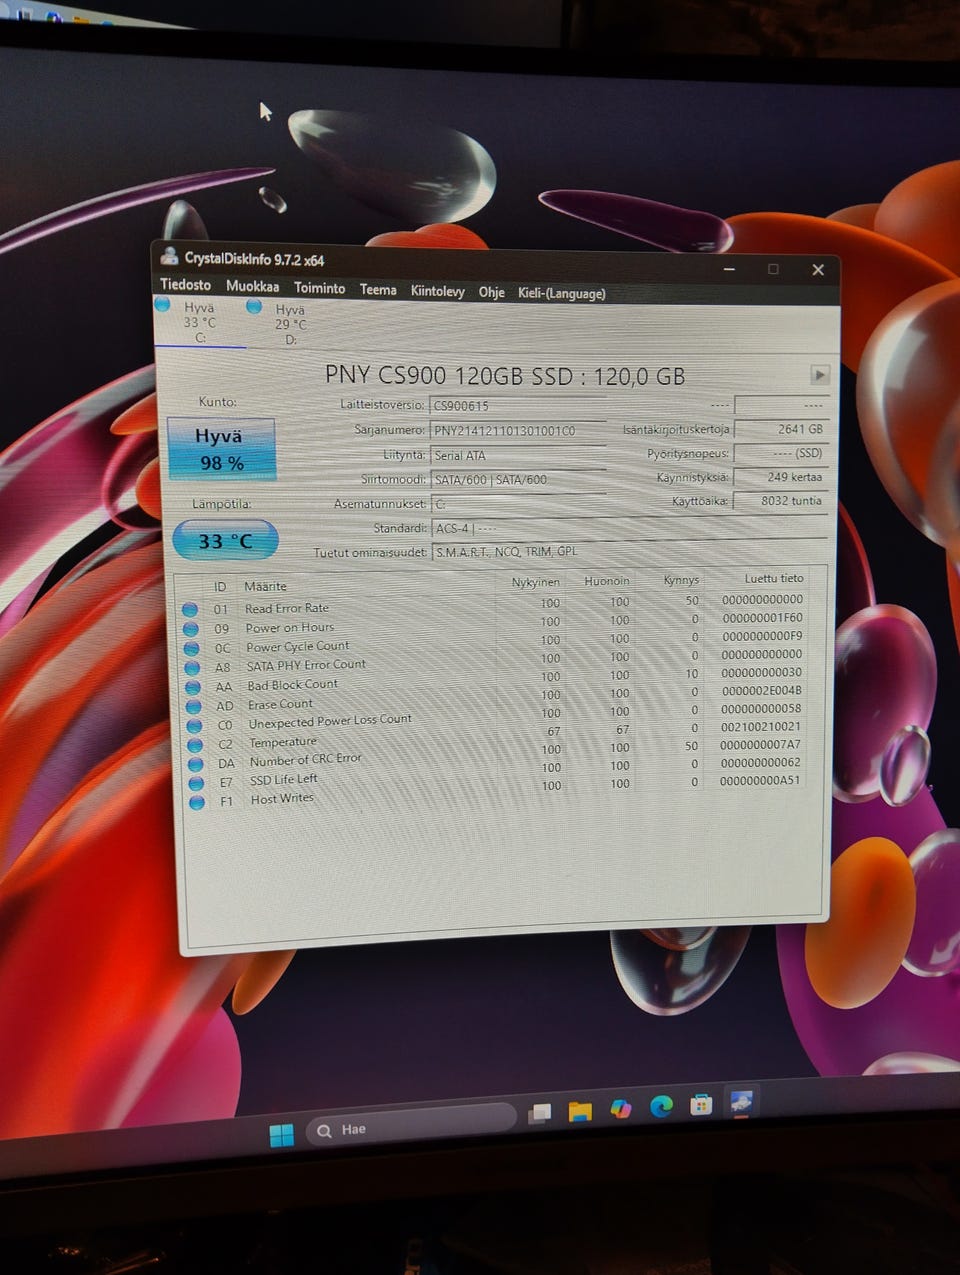This screenshot has height=1275, width=960.
Task: Click the Hyvä 98 % health status button
Action: tap(220, 448)
